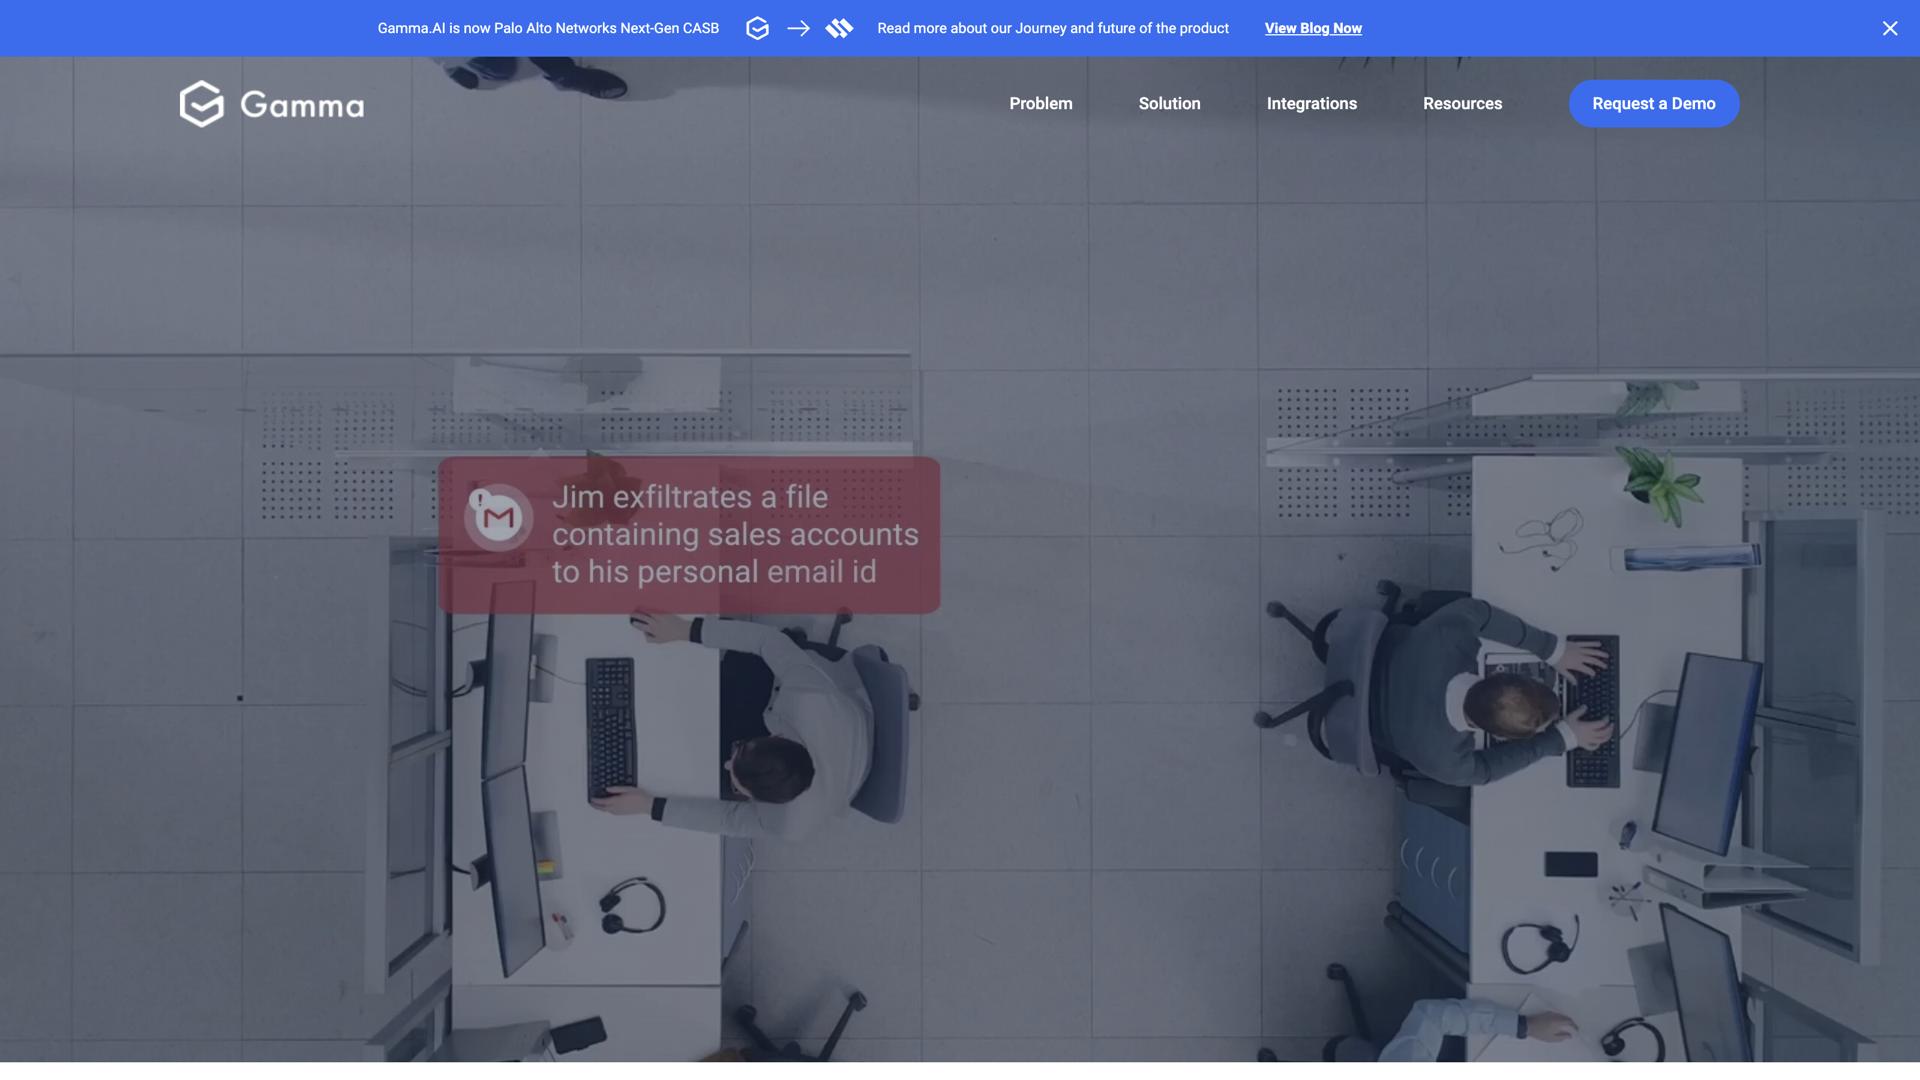Click the arrow icon between the banner logos
Screen dimensions: 1920x1080
pos(798,28)
